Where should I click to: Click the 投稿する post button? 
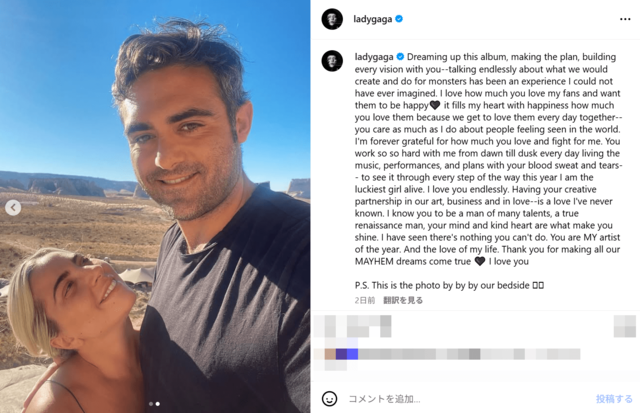click(614, 399)
